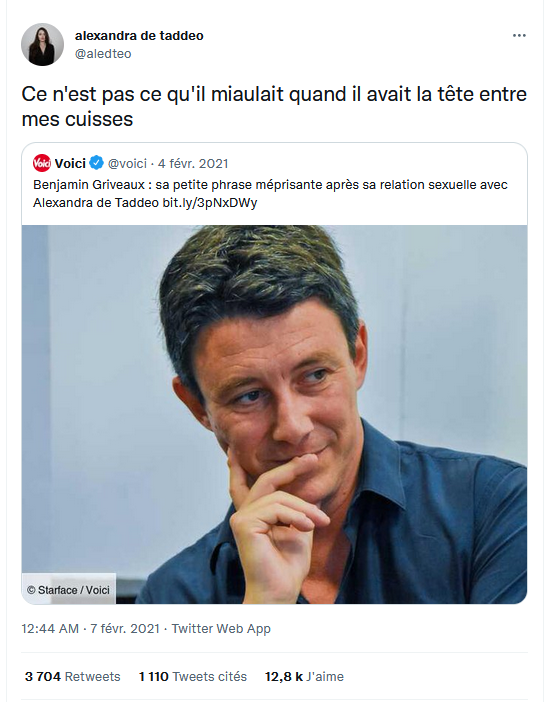Viewport: 555px width, 702px height.
Task: Open the Voici account name in quoted tweet
Action: coord(70,163)
